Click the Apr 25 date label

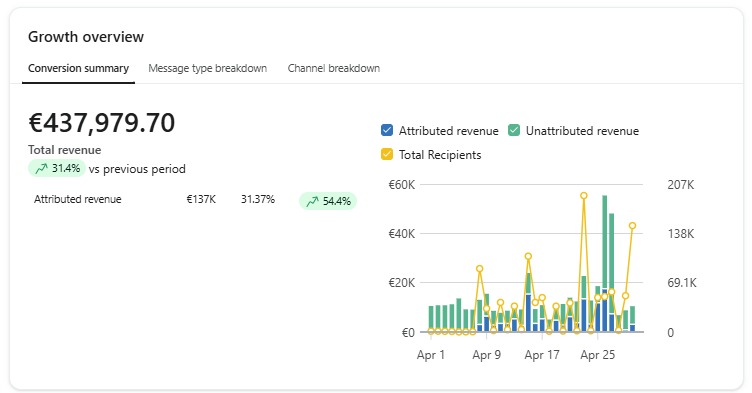(598, 355)
